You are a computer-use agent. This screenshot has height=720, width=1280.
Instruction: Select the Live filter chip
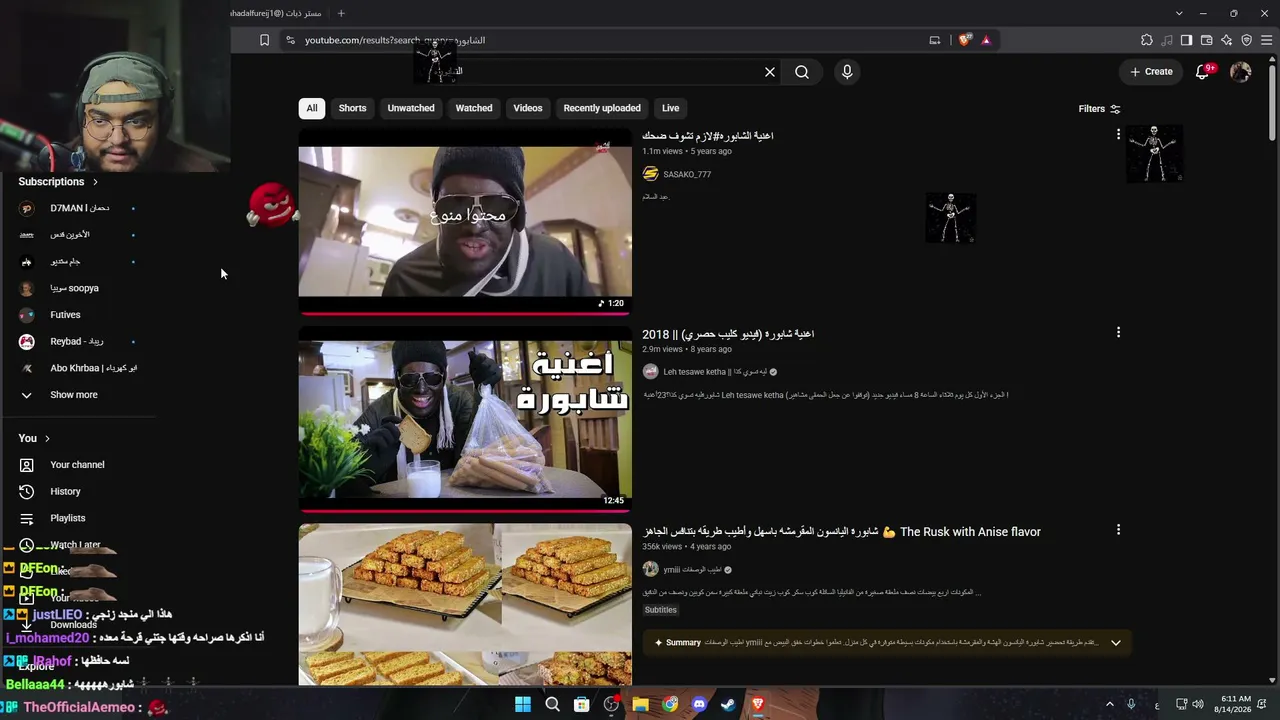pos(670,108)
